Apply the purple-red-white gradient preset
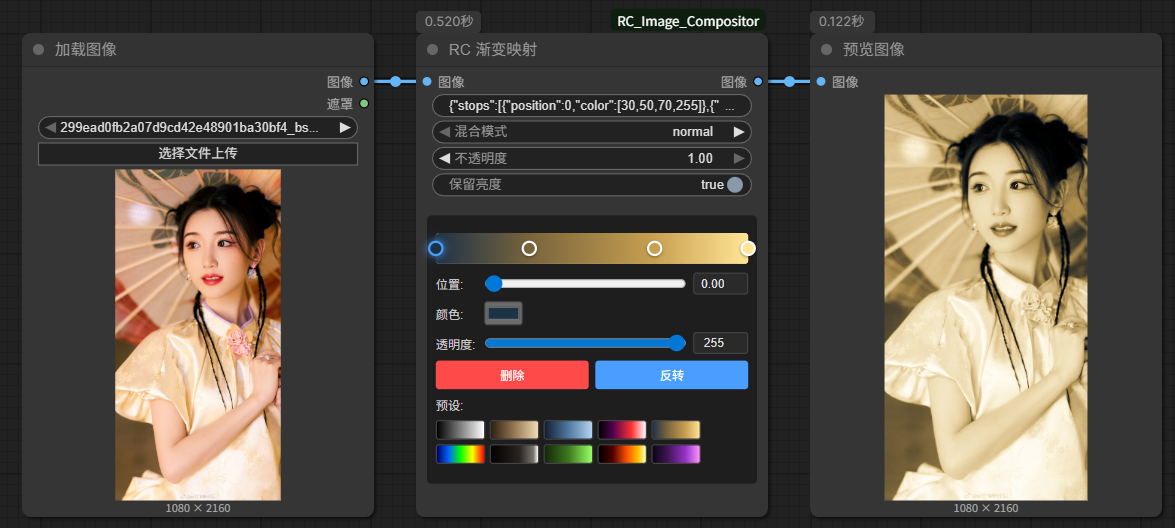 622,430
